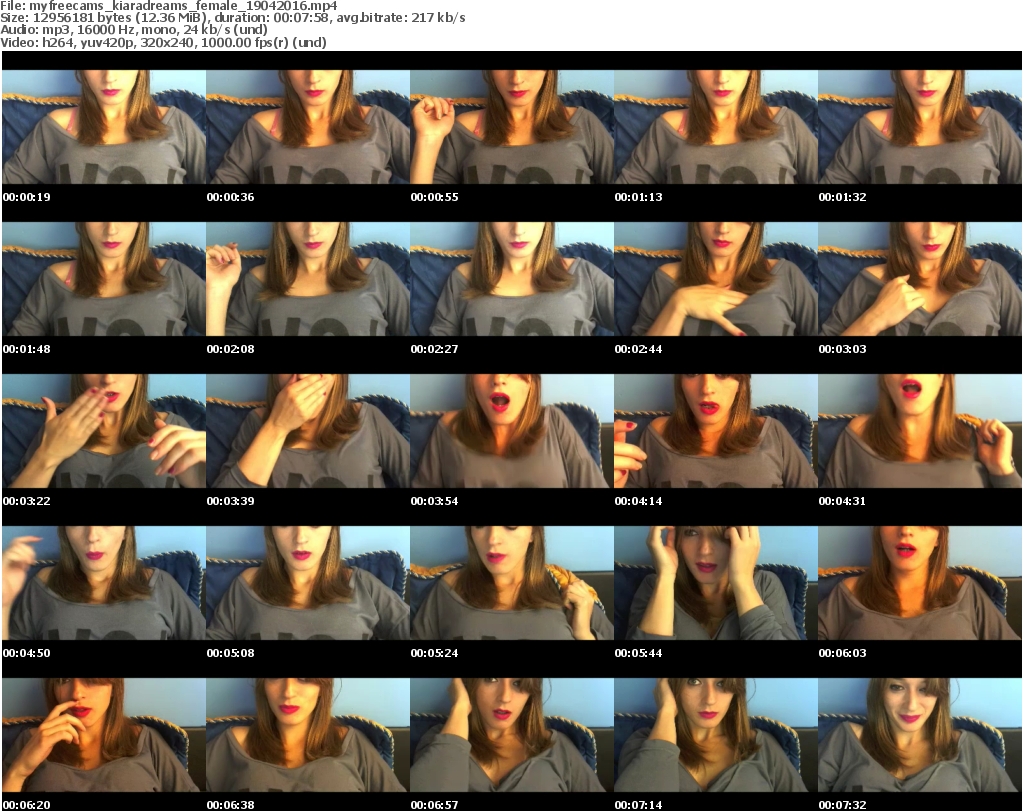Click the thumbnail above timestamp 00:01:13
The width and height of the screenshot is (1024, 811).
click(716, 127)
